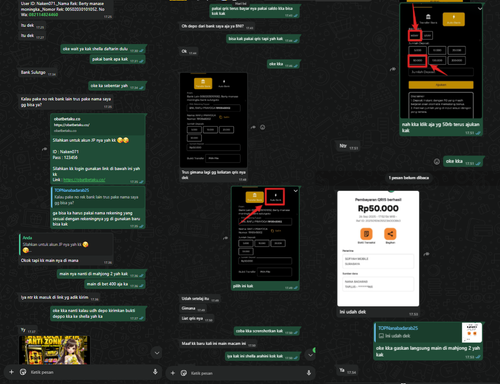Screen dimensions: 500x384
Task: Open the ANTI ZONK game banner image
Action: point(54,350)
